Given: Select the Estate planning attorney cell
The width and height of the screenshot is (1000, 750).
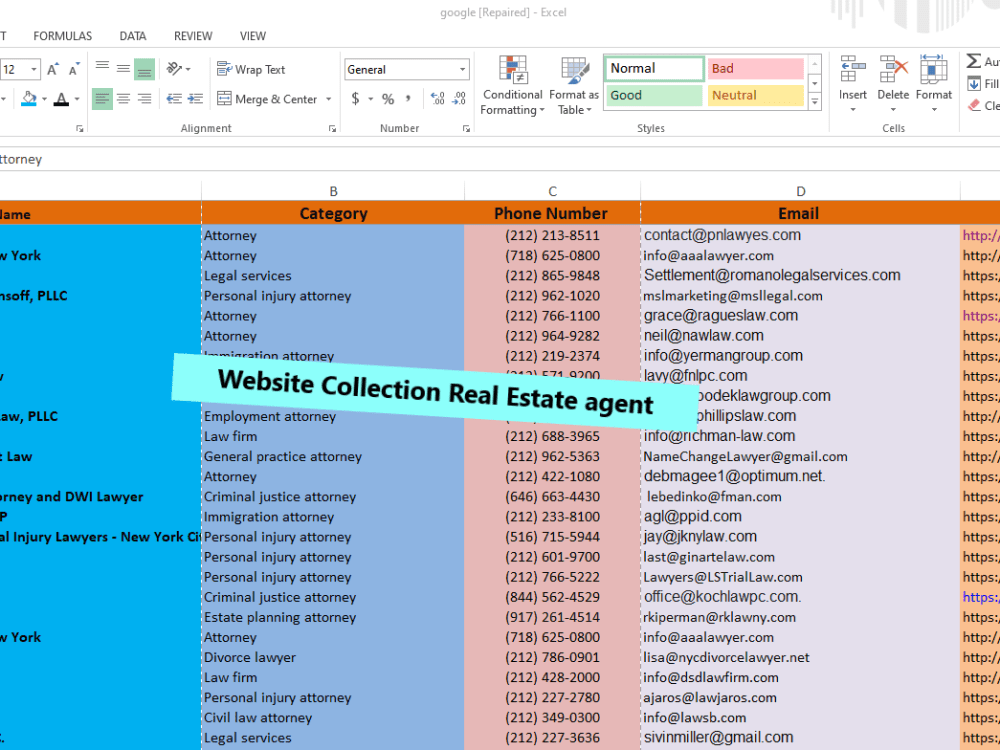Looking at the screenshot, I should (333, 617).
